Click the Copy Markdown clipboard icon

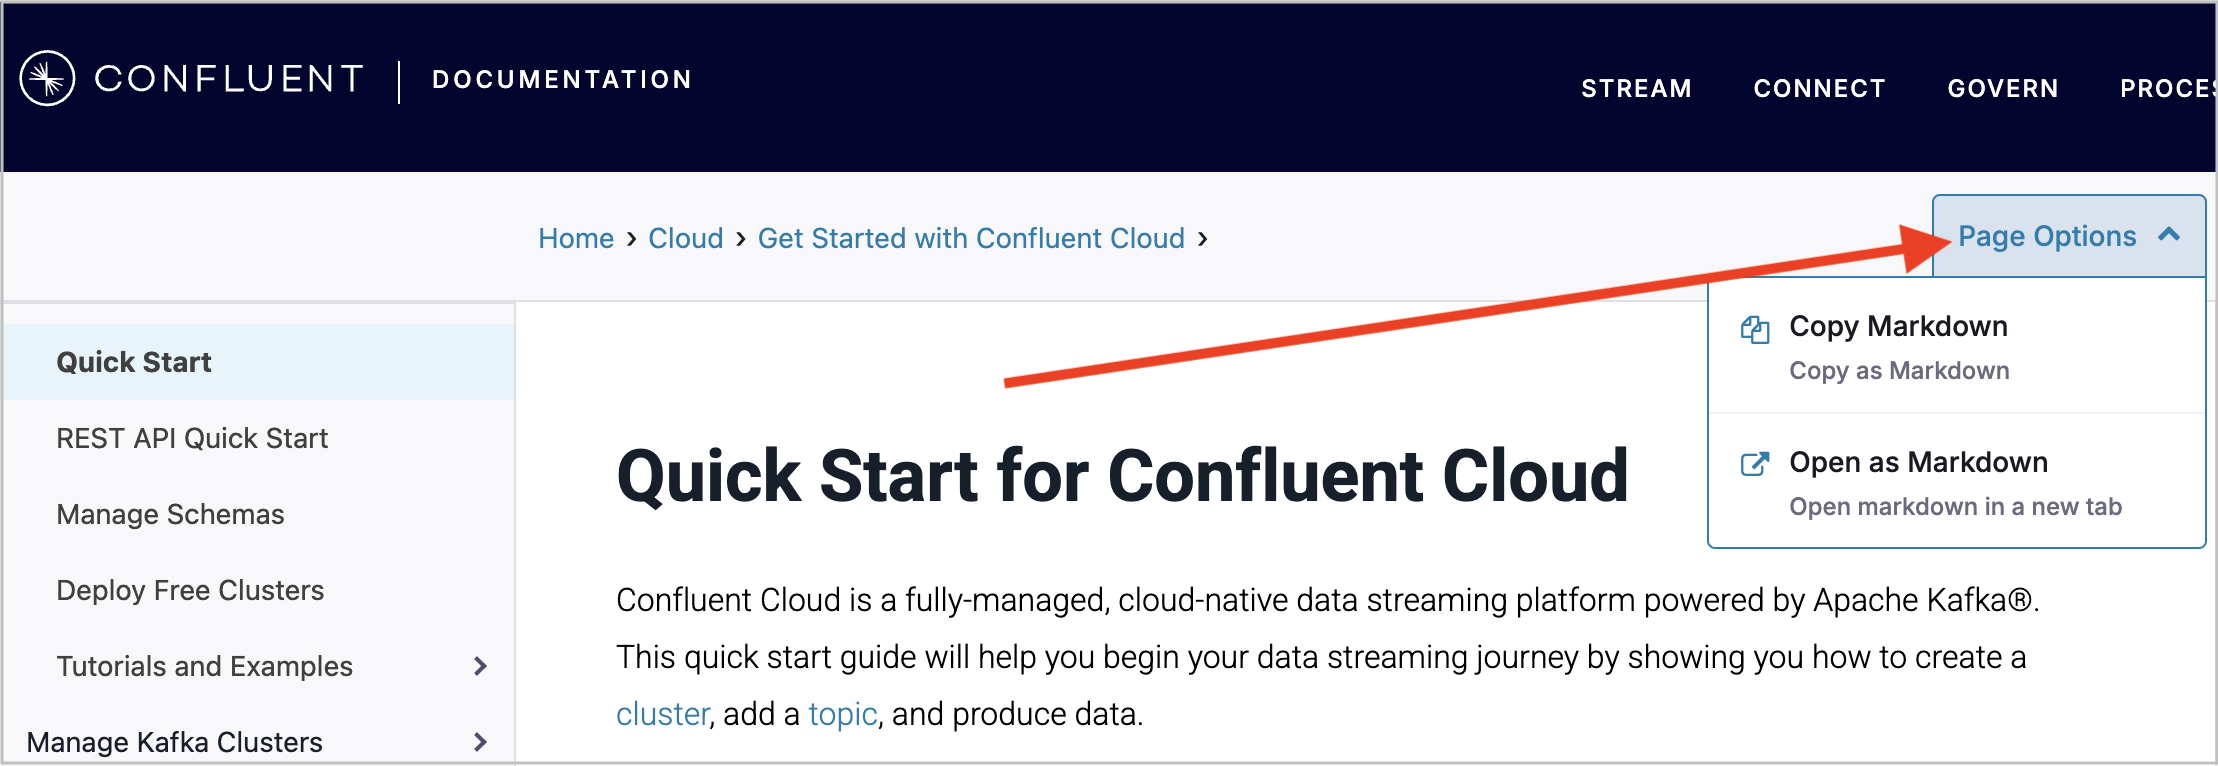coord(1755,329)
